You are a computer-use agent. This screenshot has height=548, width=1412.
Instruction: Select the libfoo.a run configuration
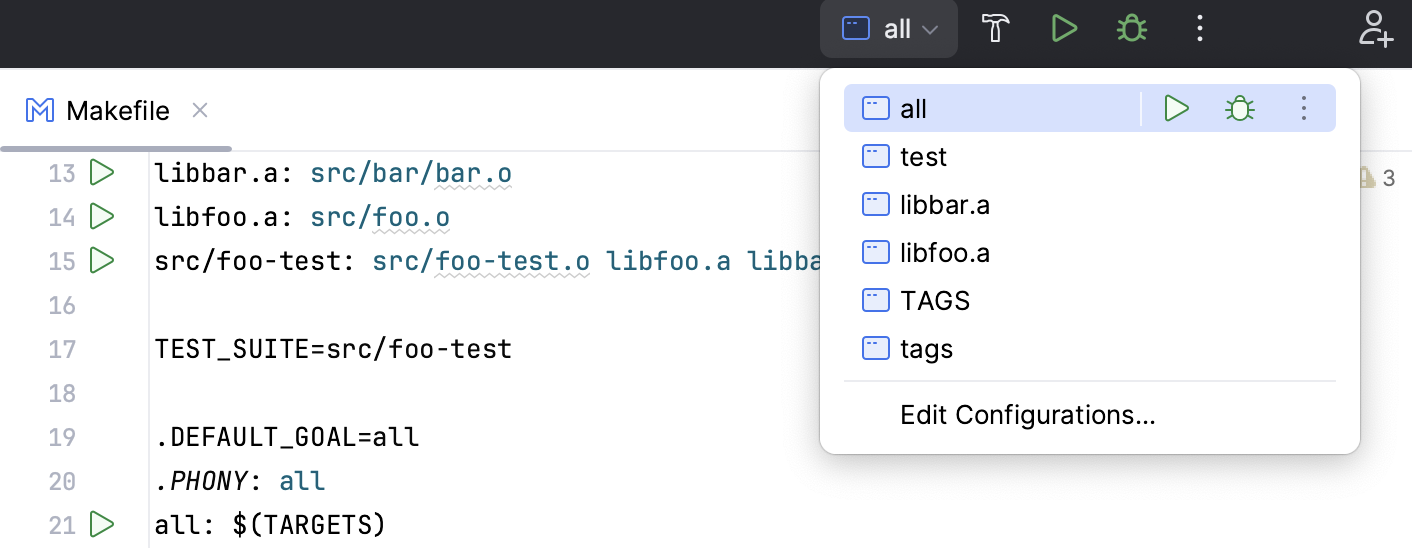944,253
